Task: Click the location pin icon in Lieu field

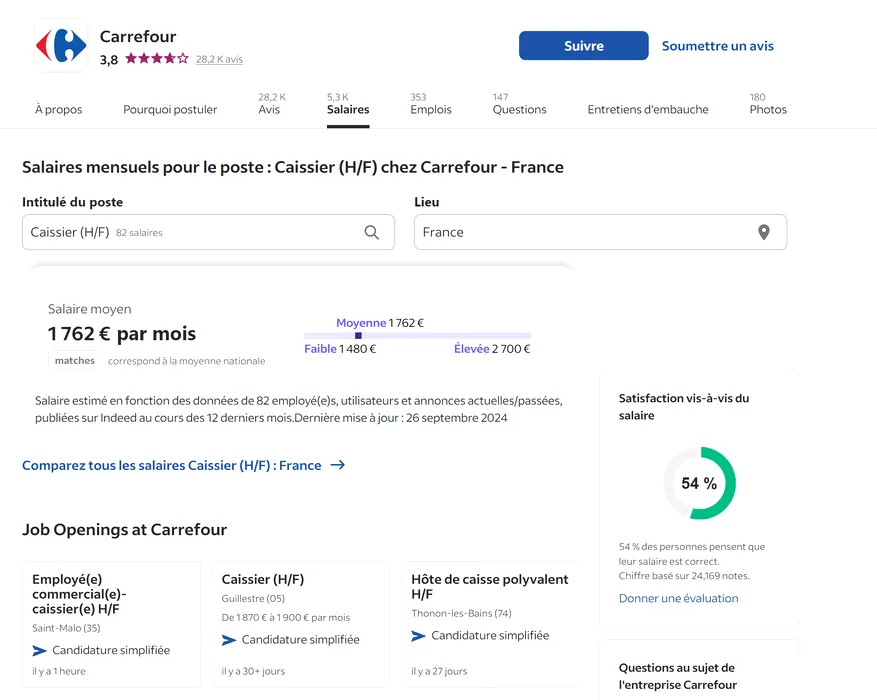Action: pyautogui.click(x=763, y=232)
